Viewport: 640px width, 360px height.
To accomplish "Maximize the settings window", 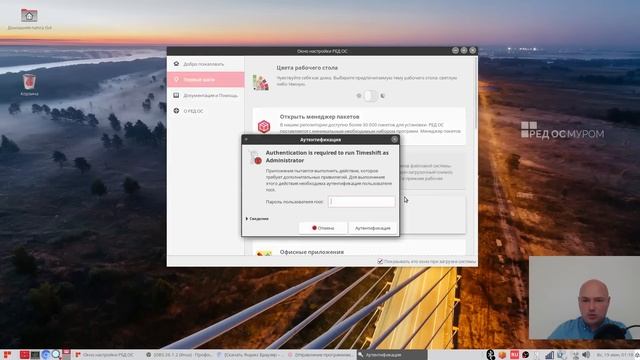I will coord(464,50).
